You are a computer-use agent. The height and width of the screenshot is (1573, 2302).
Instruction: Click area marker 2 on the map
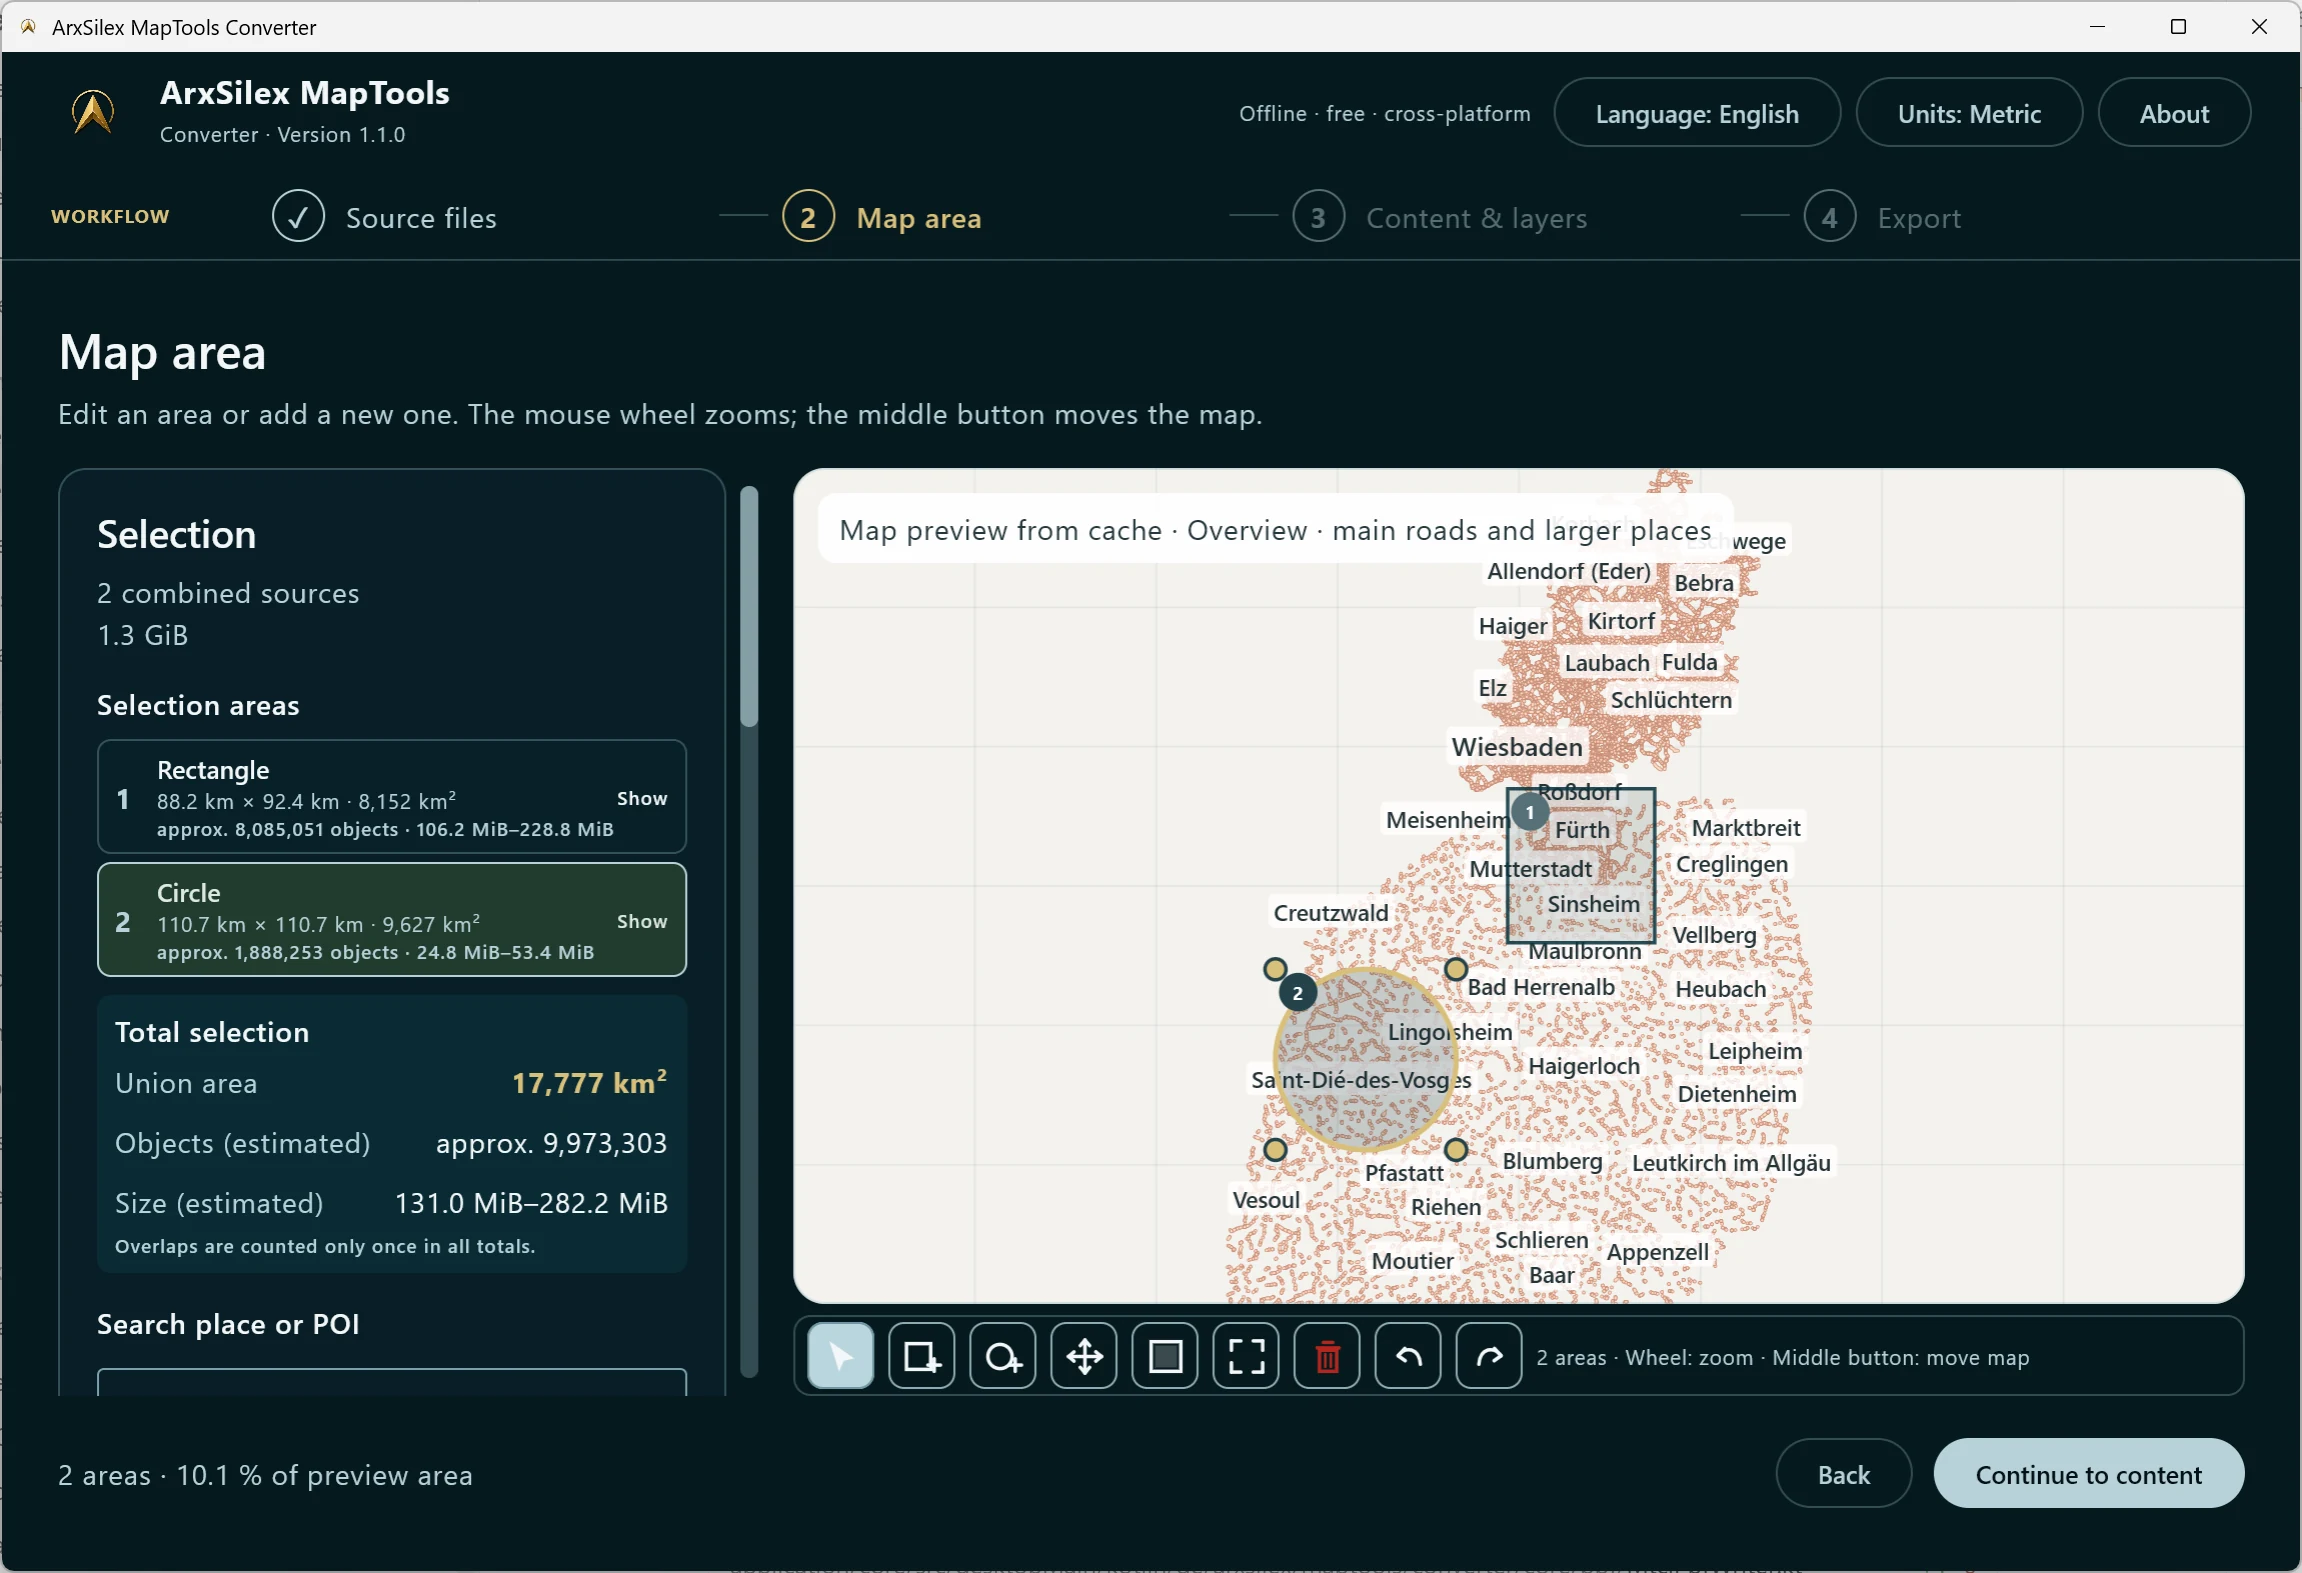point(1297,993)
